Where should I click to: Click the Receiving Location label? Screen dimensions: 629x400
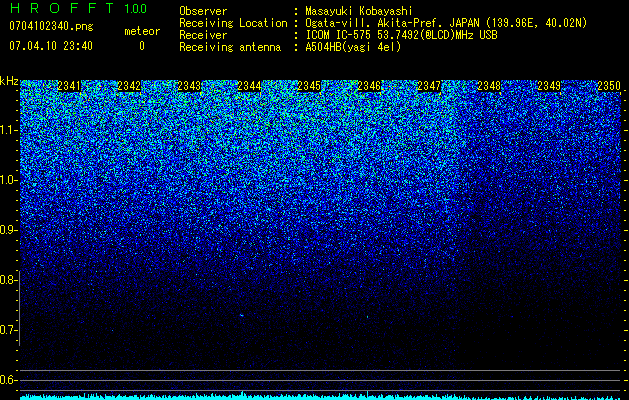point(233,23)
